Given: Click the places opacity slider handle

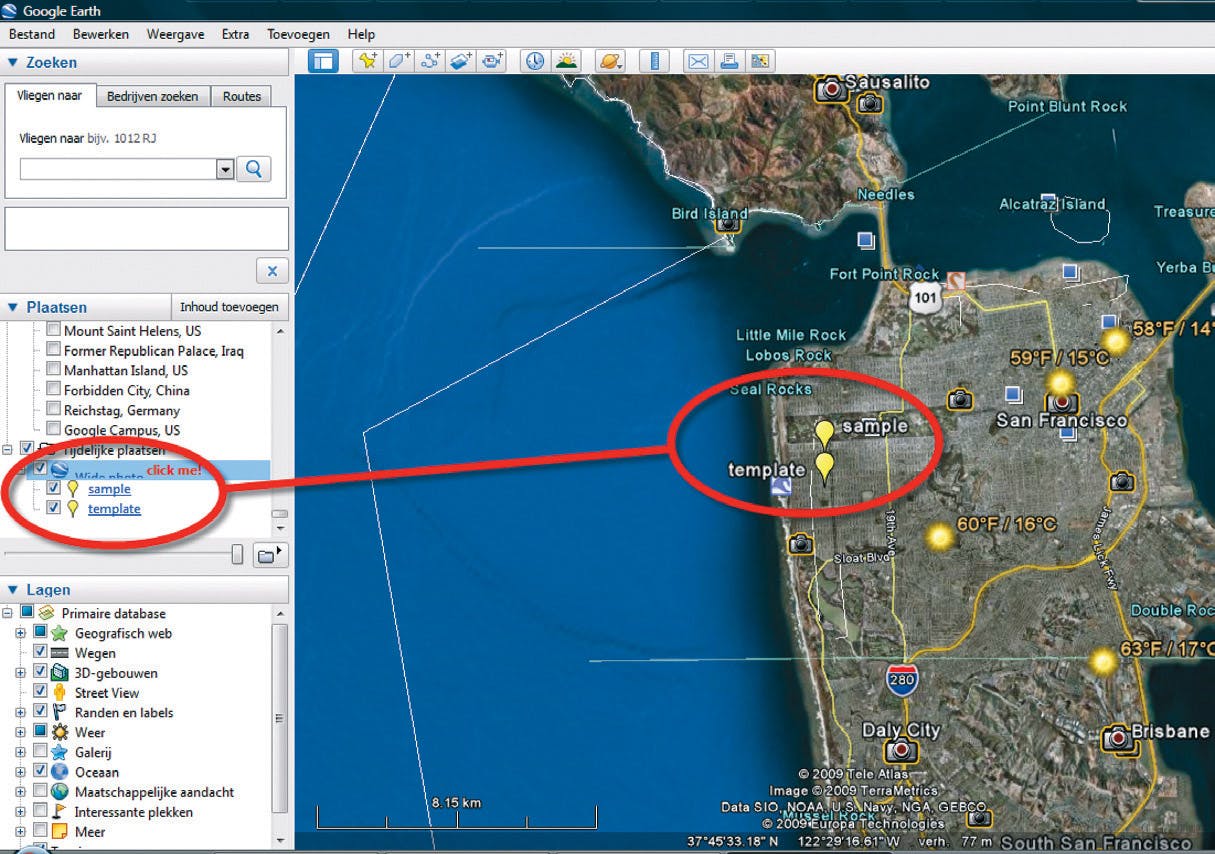Looking at the screenshot, I should click(x=237, y=555).
